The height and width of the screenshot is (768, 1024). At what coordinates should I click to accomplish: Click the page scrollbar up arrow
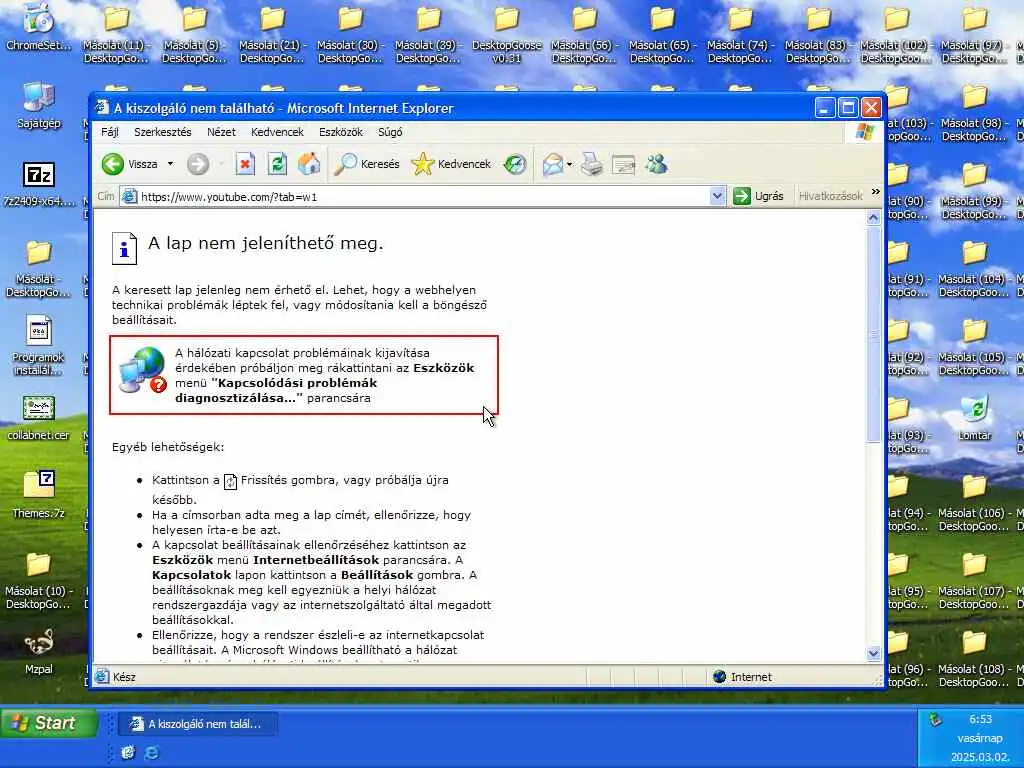pos(873,218)
